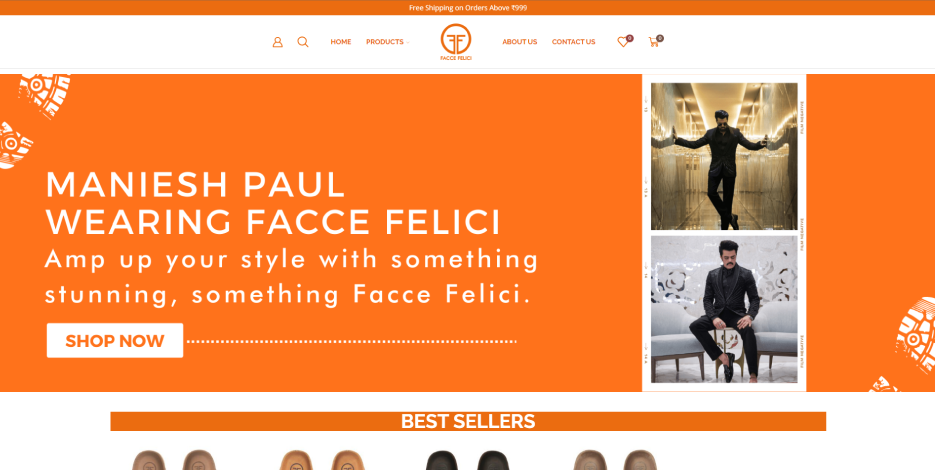Viewport: 935px width, 470px height.
Task: Open the Products menu
Action: 385,42
